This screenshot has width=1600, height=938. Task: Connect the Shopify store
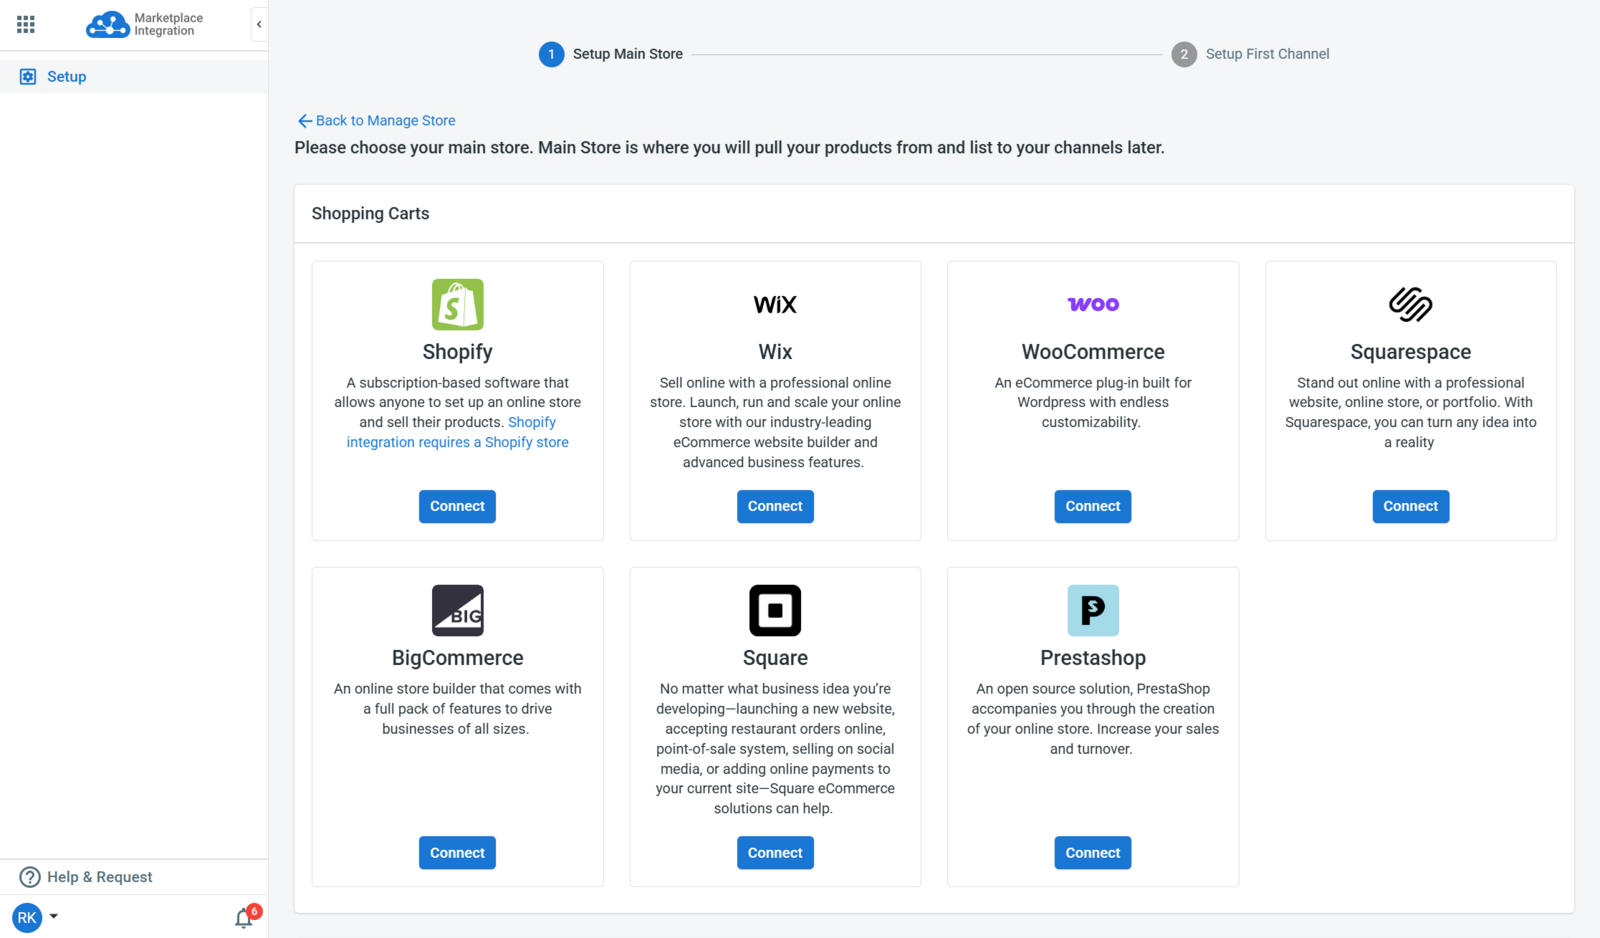coord(457,506)
